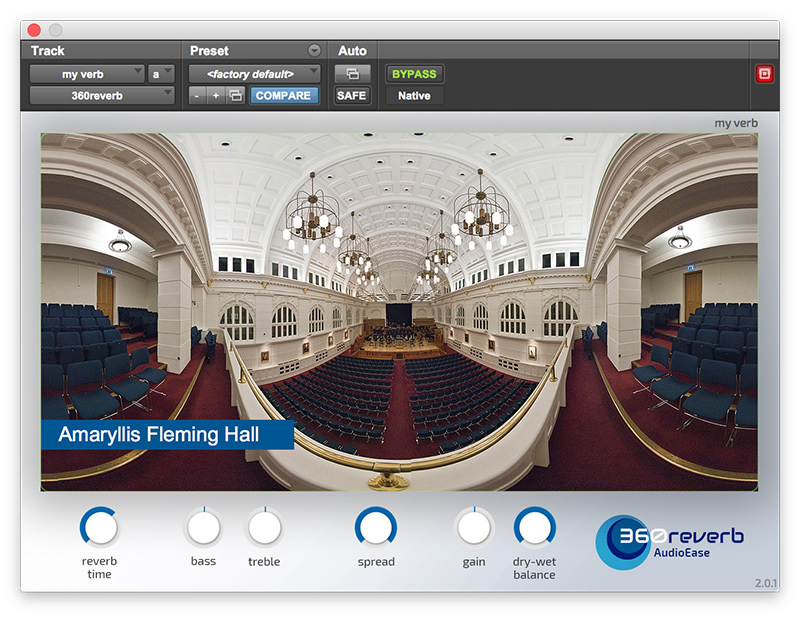Click the 360reverb AudioEase logo
Viewport: 800px width, 621px height.
[669, 542]
